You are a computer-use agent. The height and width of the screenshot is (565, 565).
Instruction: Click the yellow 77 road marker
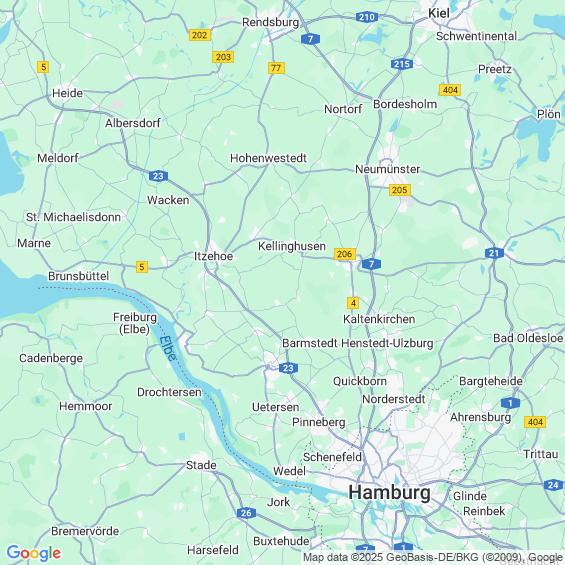[276, 68]
